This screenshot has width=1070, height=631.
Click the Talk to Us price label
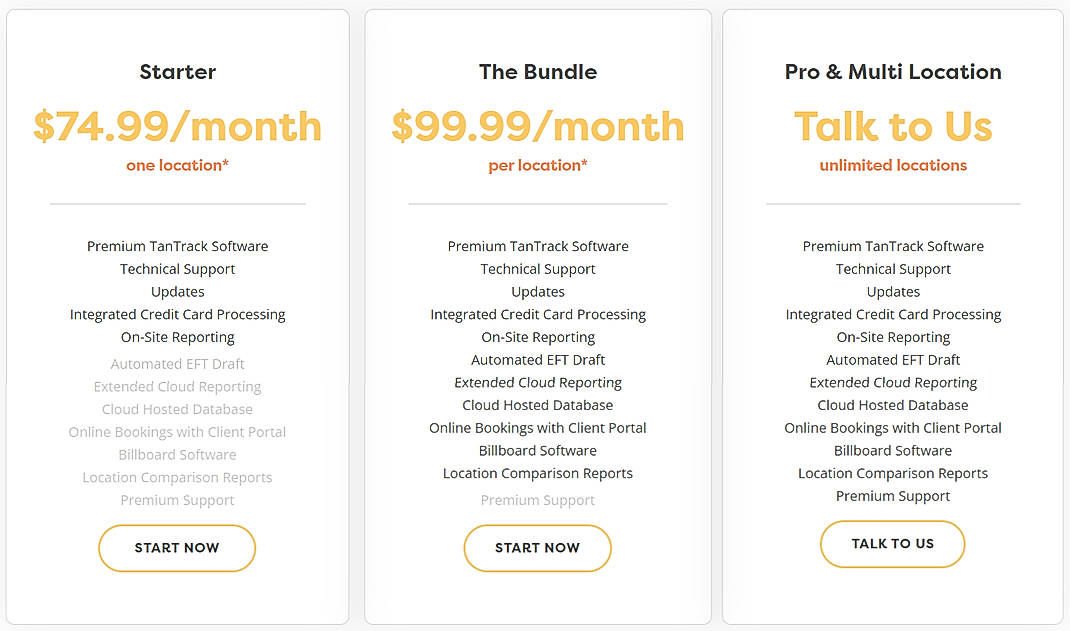click(x=892, y=126)
